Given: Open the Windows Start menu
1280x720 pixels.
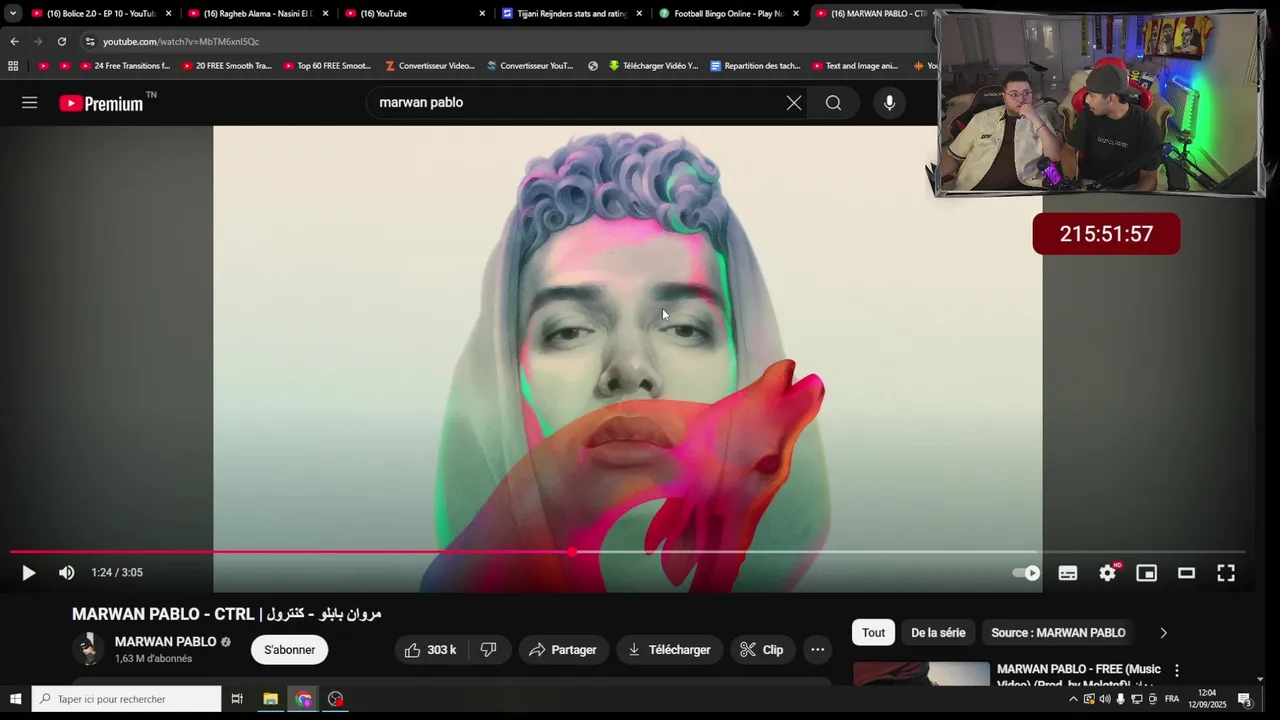Looking at the screenshot, I should coord(15,699).
